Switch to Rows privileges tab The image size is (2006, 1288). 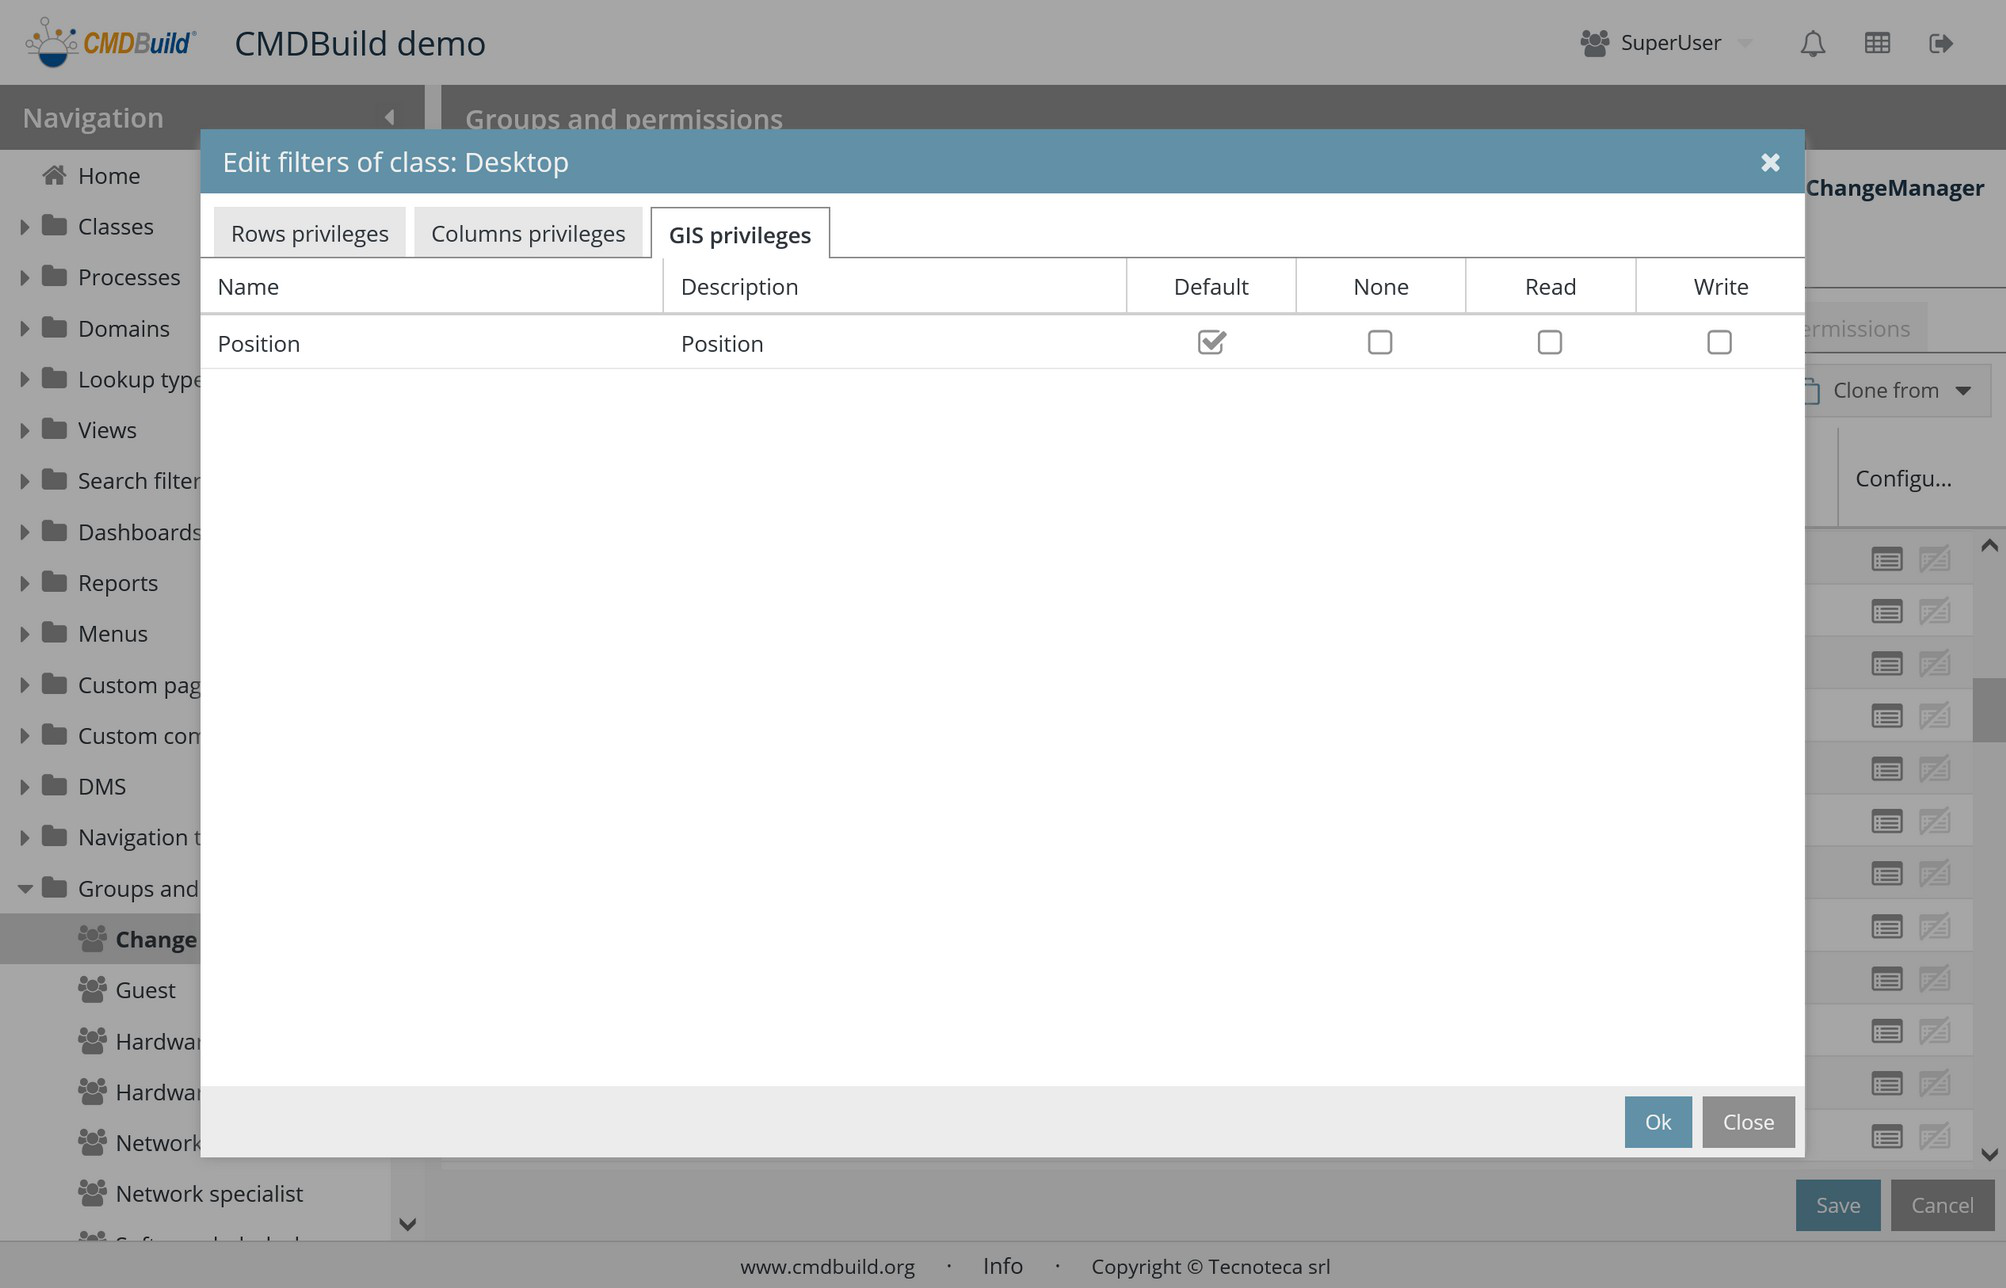point(309,233)
